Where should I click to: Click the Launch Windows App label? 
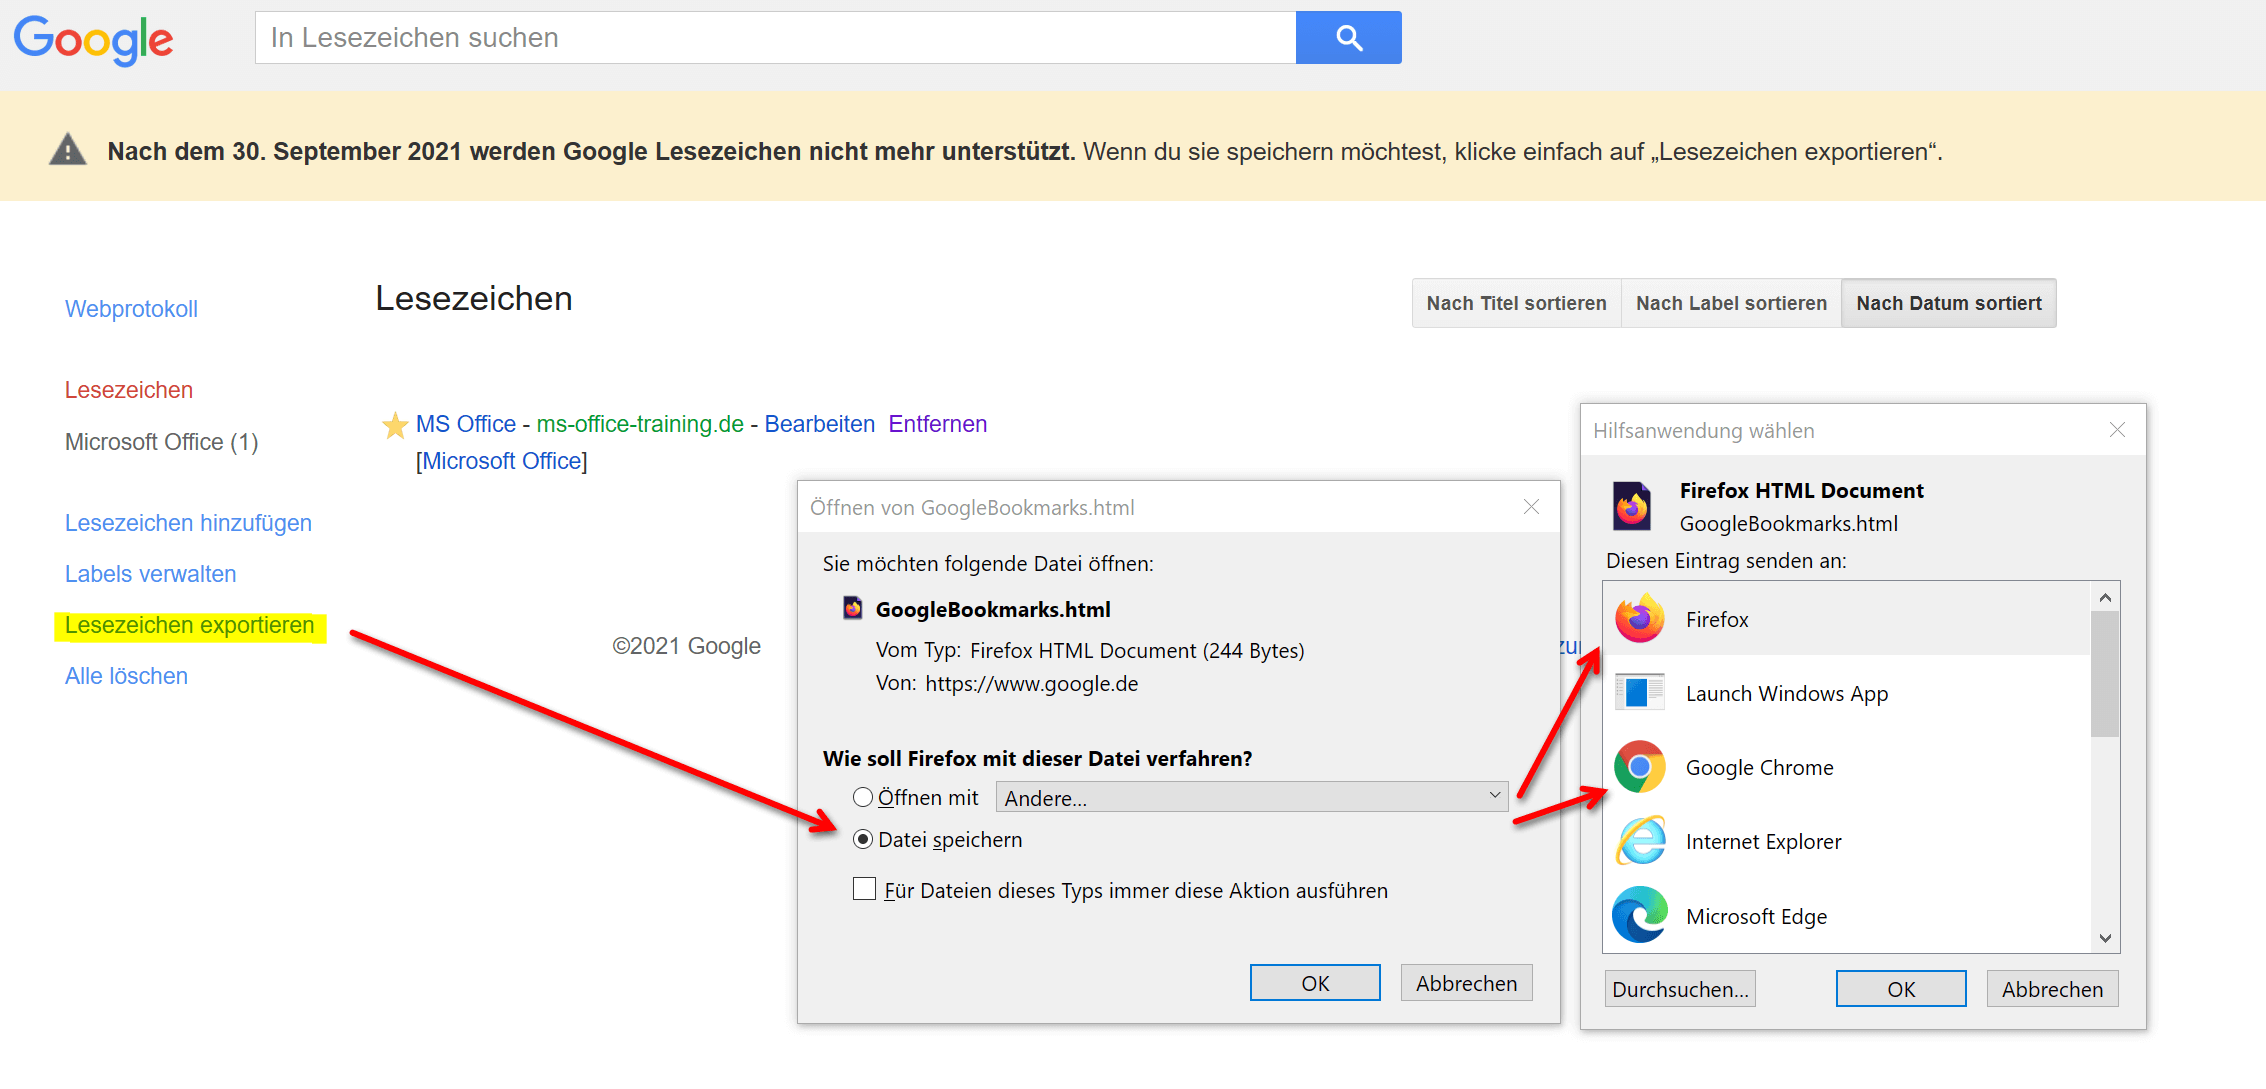[1787, 693]
